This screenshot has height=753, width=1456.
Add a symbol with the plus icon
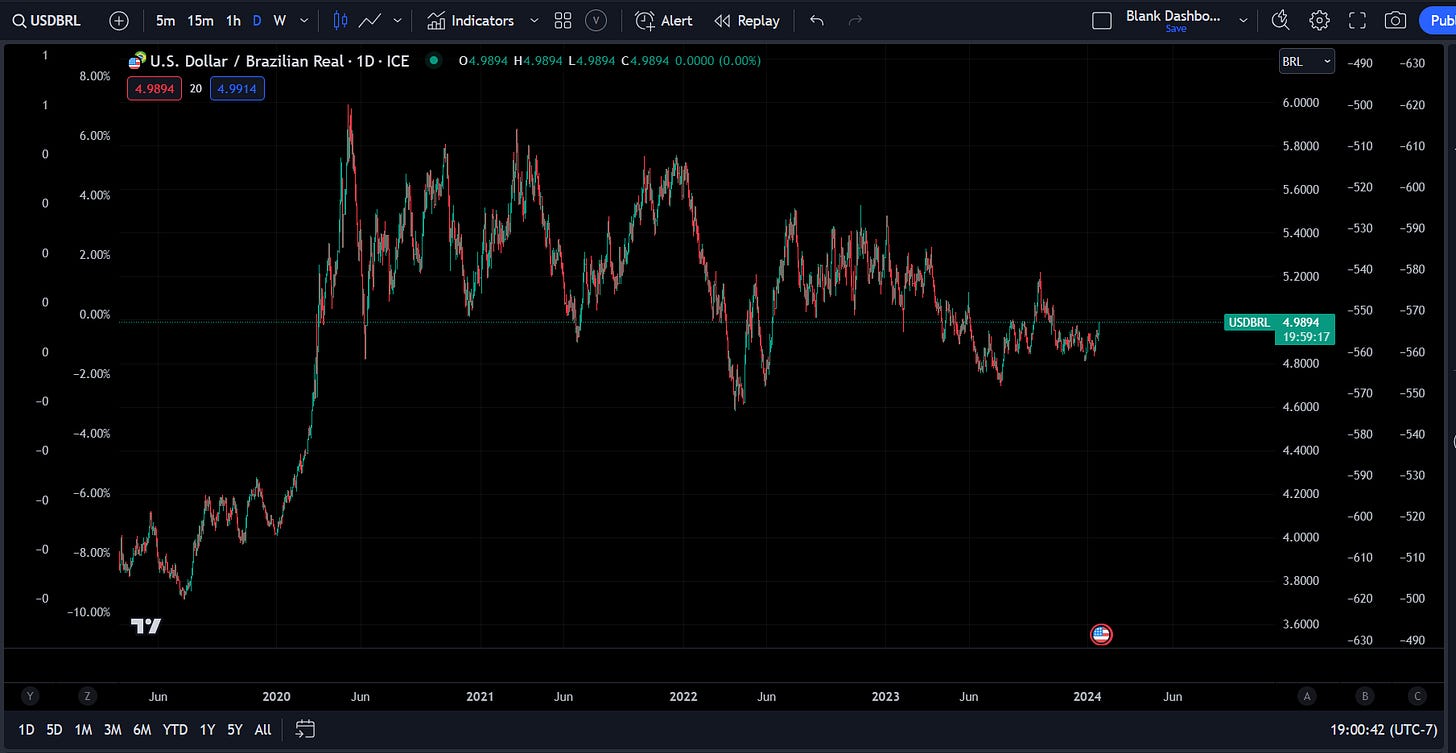(x=119, y=20)
